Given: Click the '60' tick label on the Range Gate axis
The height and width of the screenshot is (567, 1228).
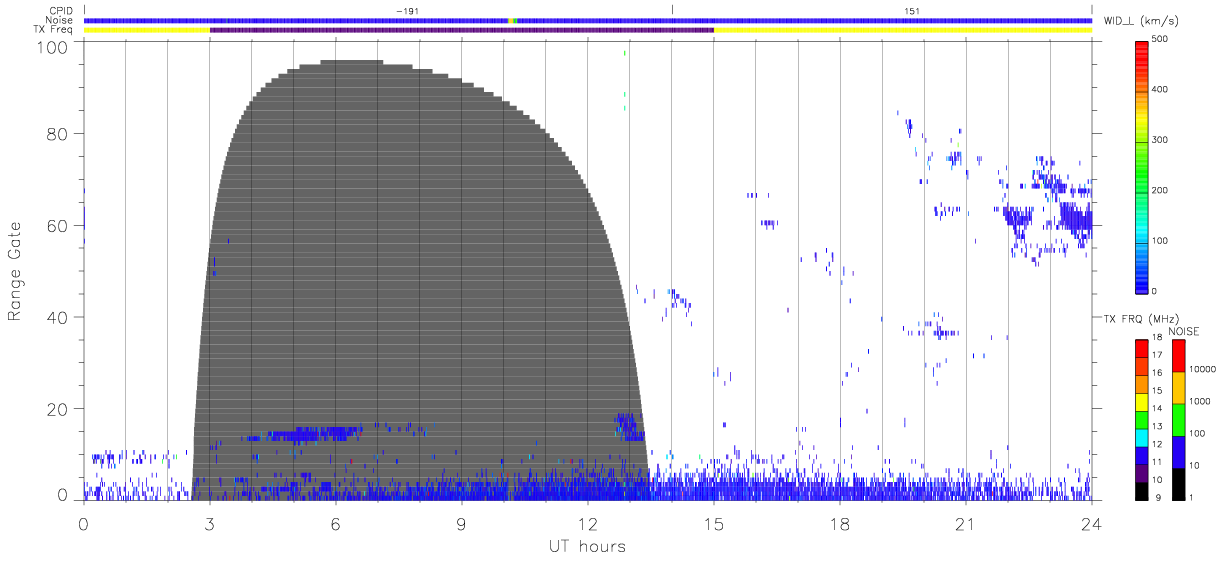Looking at the screenshot, I should point(57,226).
